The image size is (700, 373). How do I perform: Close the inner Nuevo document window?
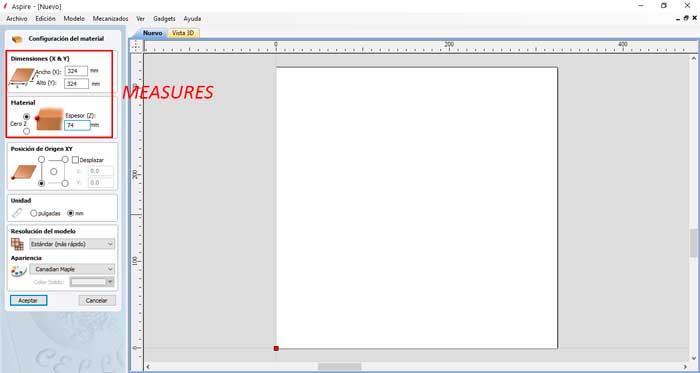coord(695,18)
